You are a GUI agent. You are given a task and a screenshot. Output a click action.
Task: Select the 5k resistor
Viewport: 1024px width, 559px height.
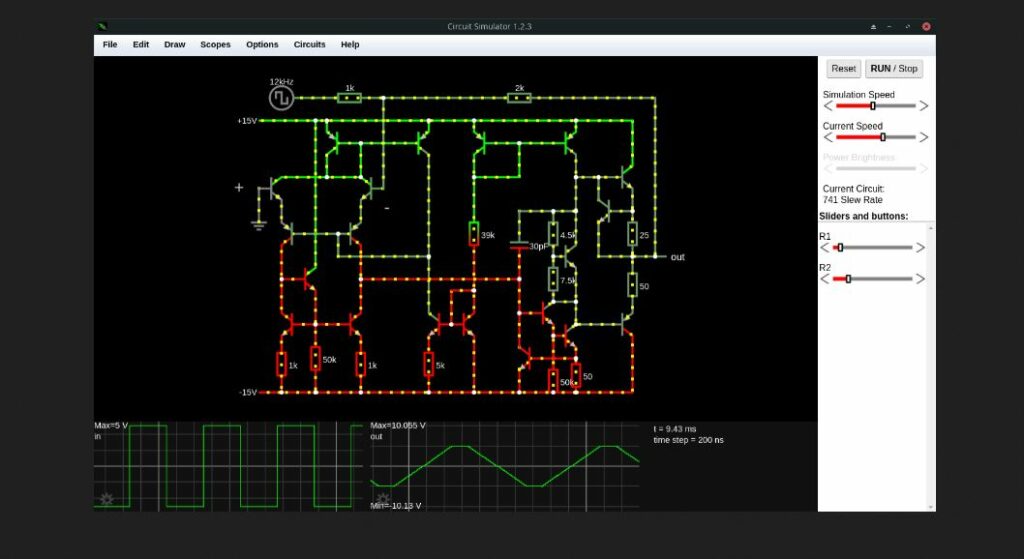(x=428, y=364)
